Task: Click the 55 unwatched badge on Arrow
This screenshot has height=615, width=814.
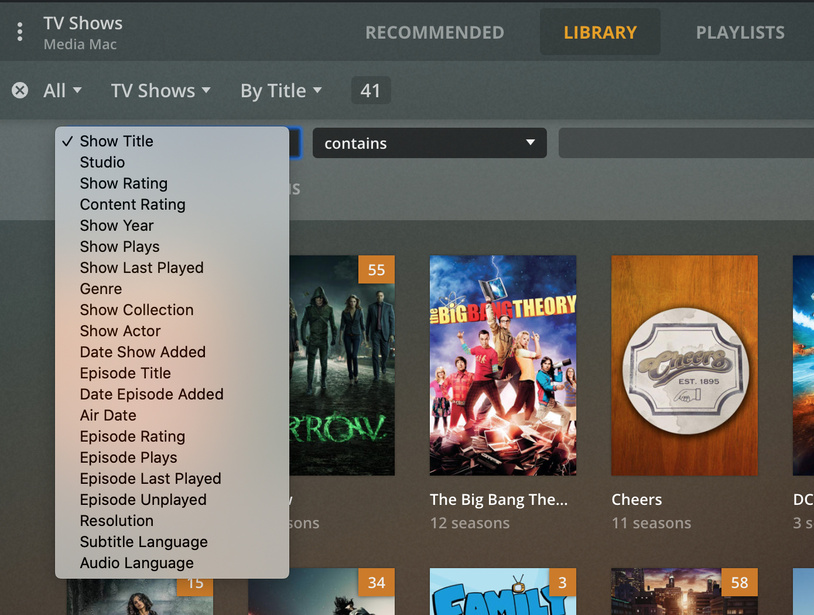Action: (x=376, y=269)
